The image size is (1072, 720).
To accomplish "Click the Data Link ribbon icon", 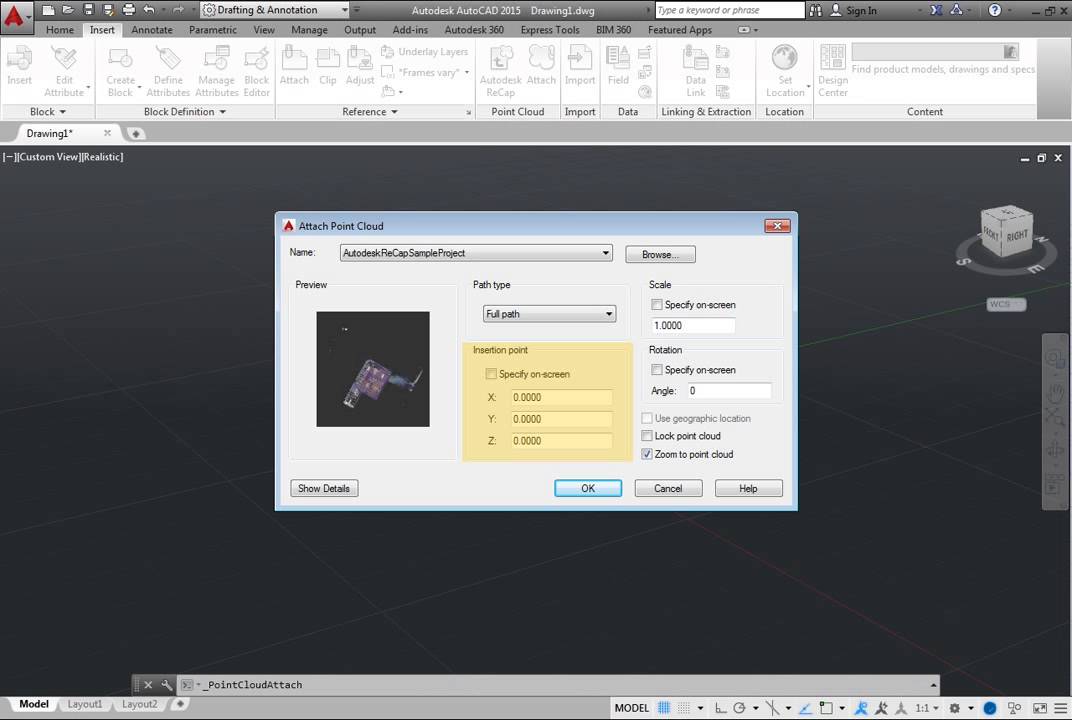I will [695, 59].
